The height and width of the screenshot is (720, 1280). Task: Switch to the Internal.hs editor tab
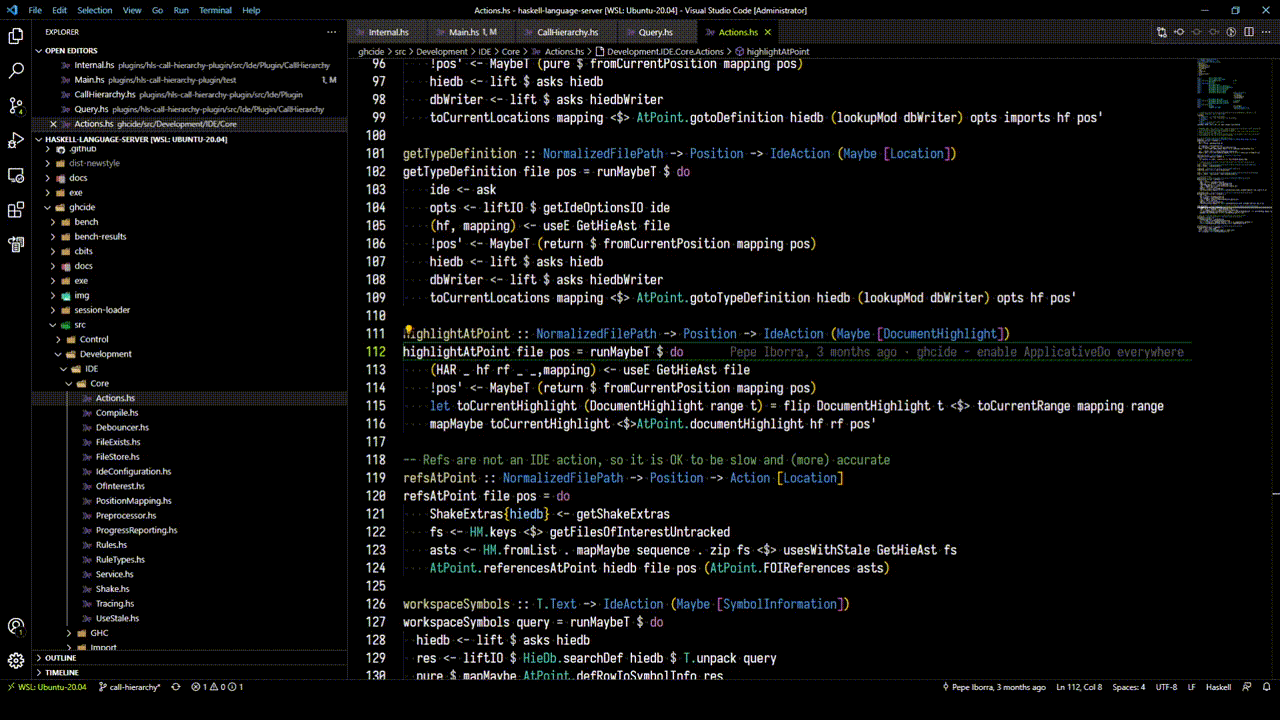pos(387,32)
